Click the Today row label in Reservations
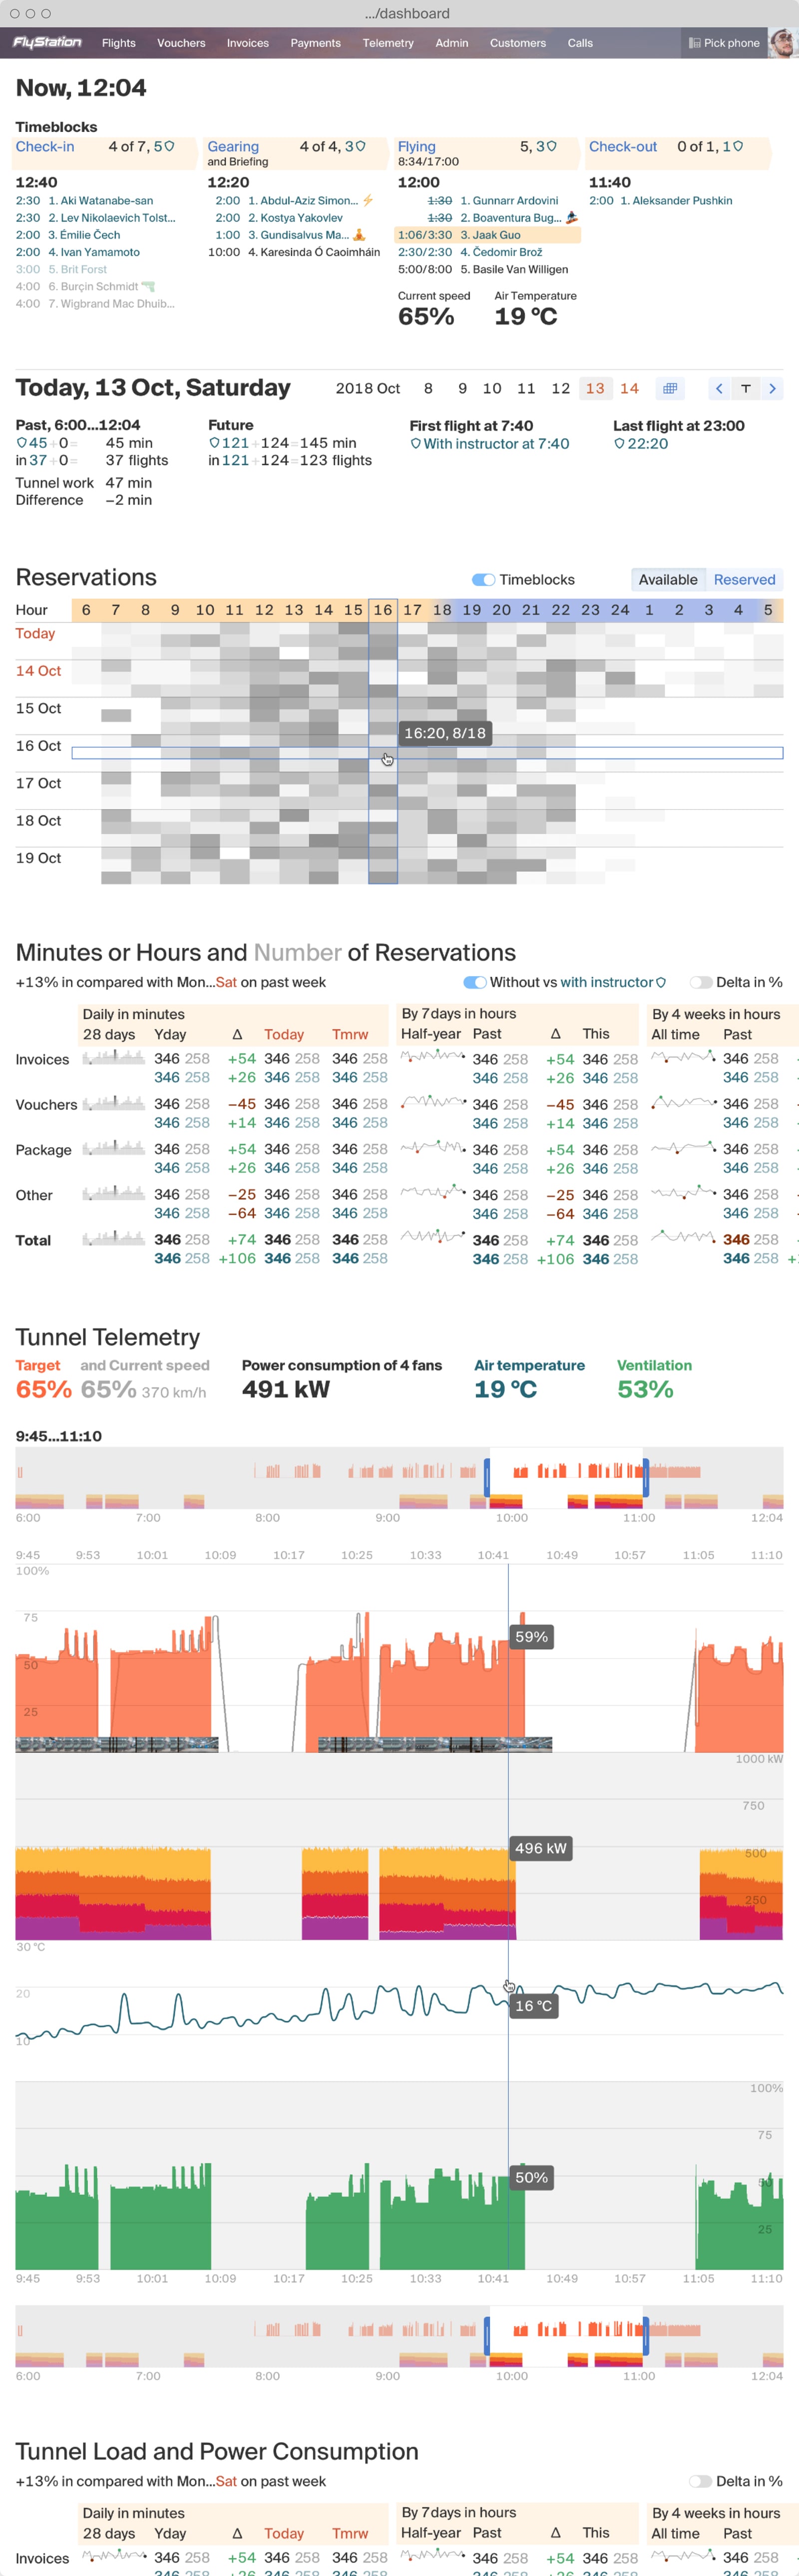 tap(35, 634)
